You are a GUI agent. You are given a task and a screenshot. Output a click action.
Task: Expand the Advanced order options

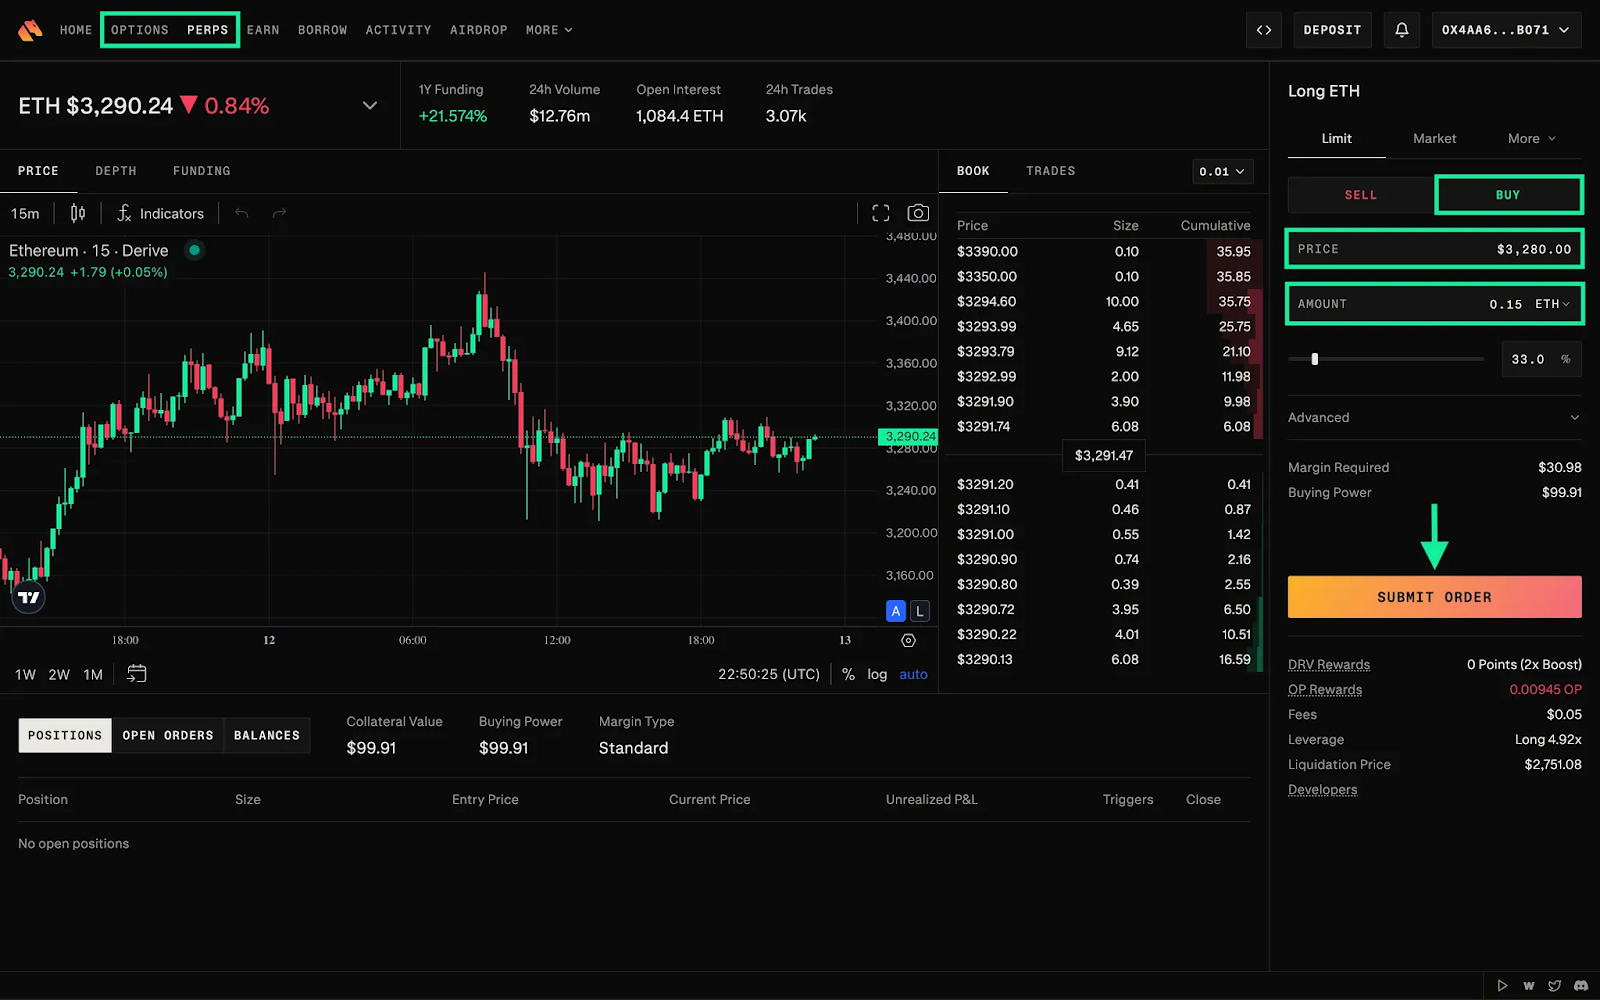pos(1434,417)
